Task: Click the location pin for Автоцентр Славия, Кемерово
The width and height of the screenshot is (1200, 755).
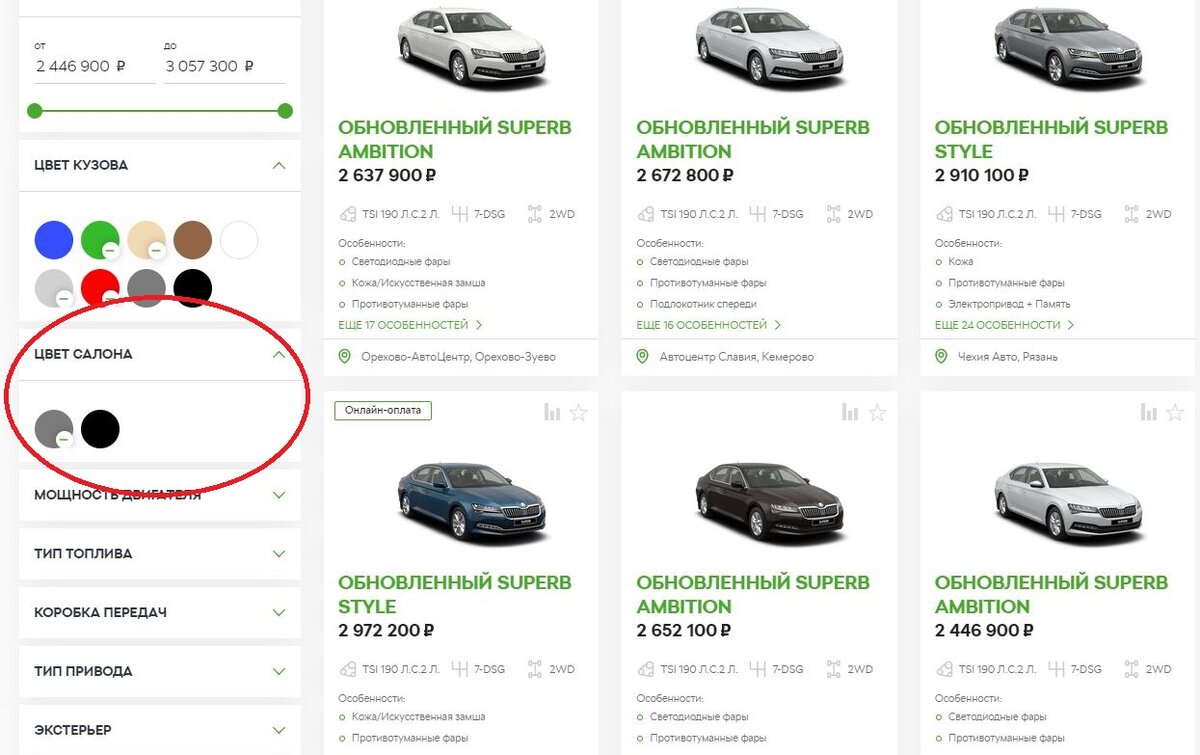Action: pyautogui.click(x=641, y=356)
